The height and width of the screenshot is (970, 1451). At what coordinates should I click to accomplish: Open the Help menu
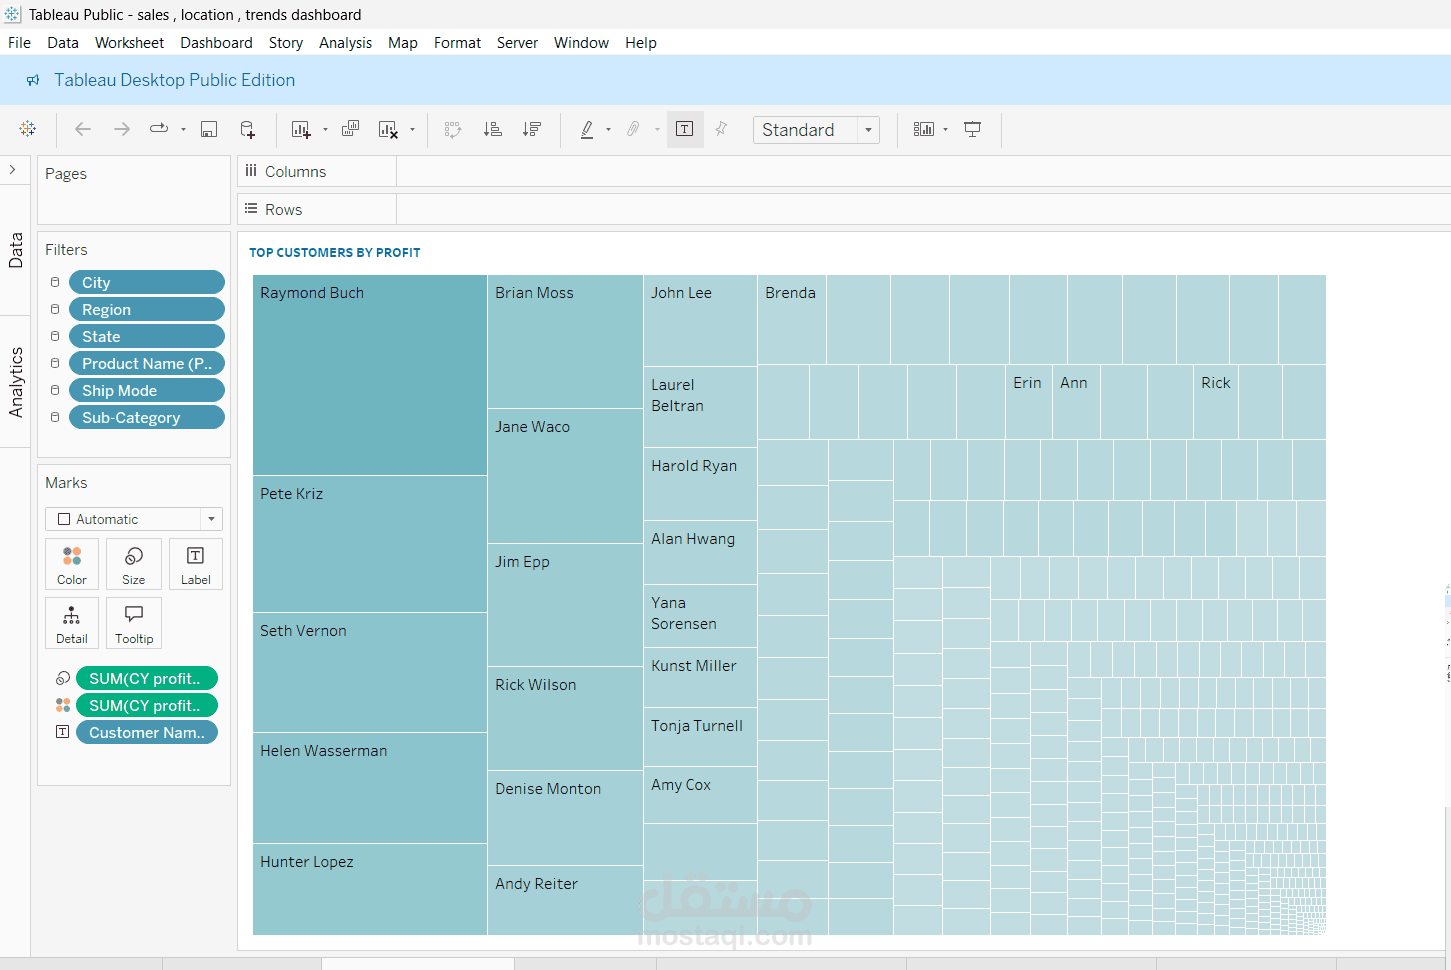click(641, 43)
